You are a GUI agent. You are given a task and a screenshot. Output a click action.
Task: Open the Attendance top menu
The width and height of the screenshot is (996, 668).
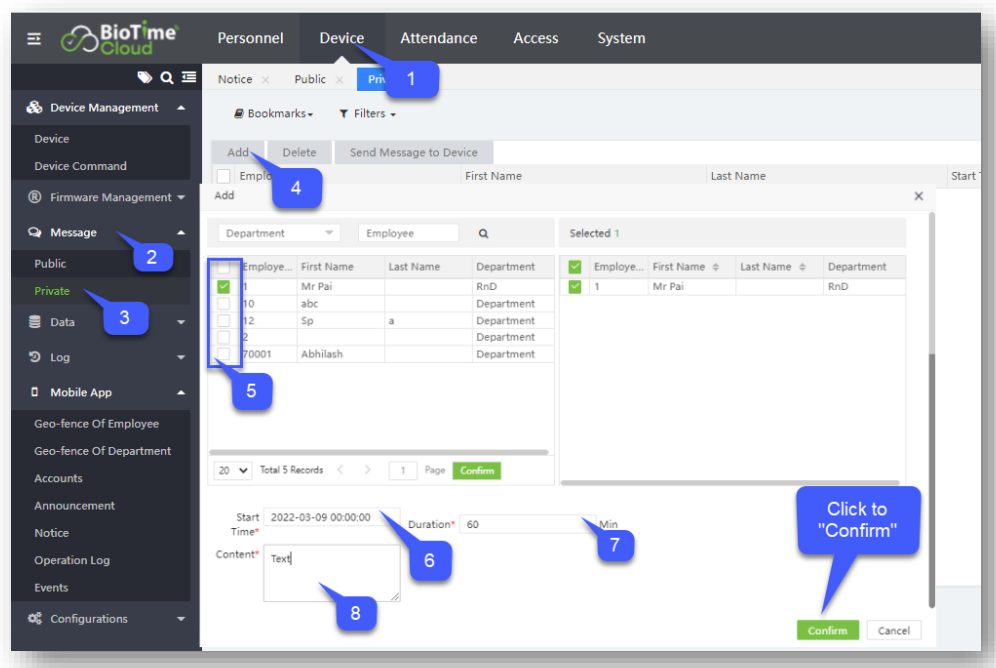[438, 38]
